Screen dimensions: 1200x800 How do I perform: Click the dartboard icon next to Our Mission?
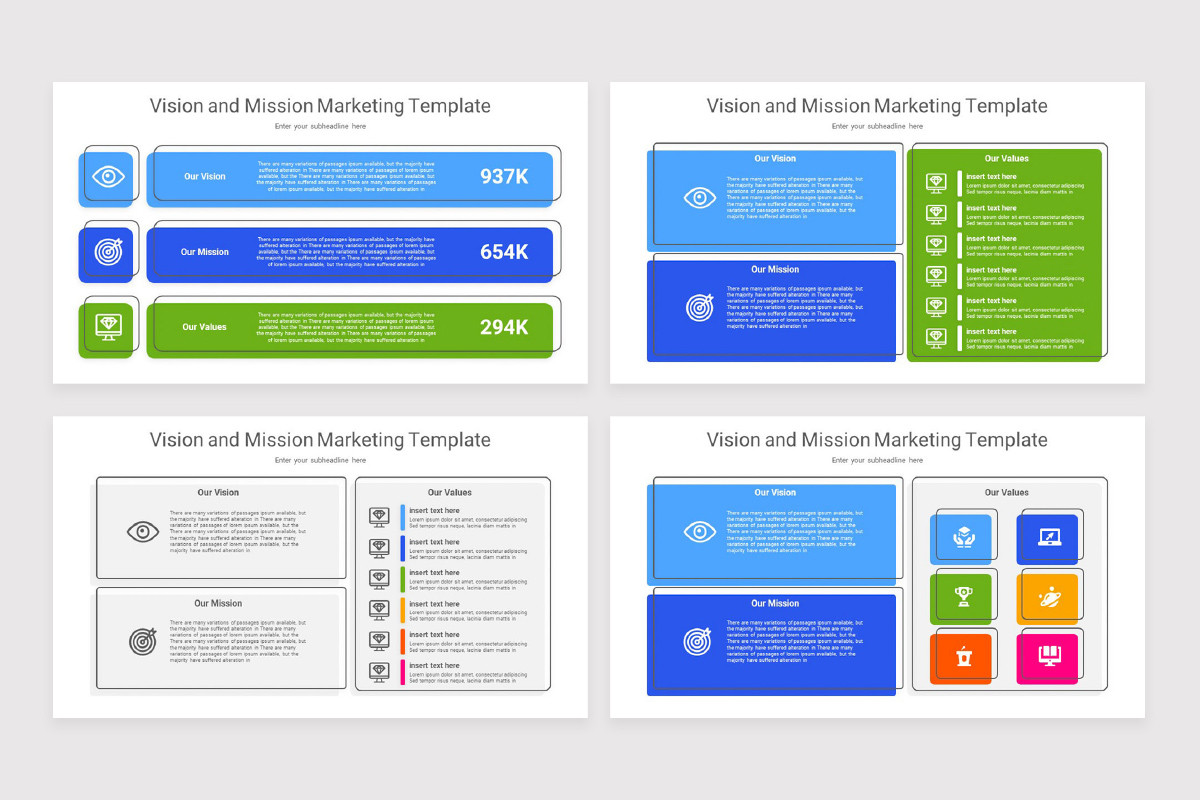pyautogui.click(x=108, y=251)
